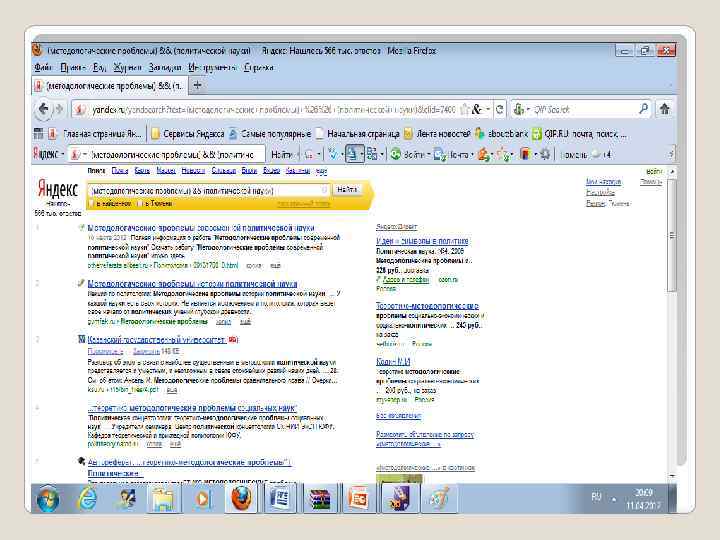Viewport: 720px width, 540px height.
Task: Click the Яндекс.Директ link
Action: (x=396, y=227)
